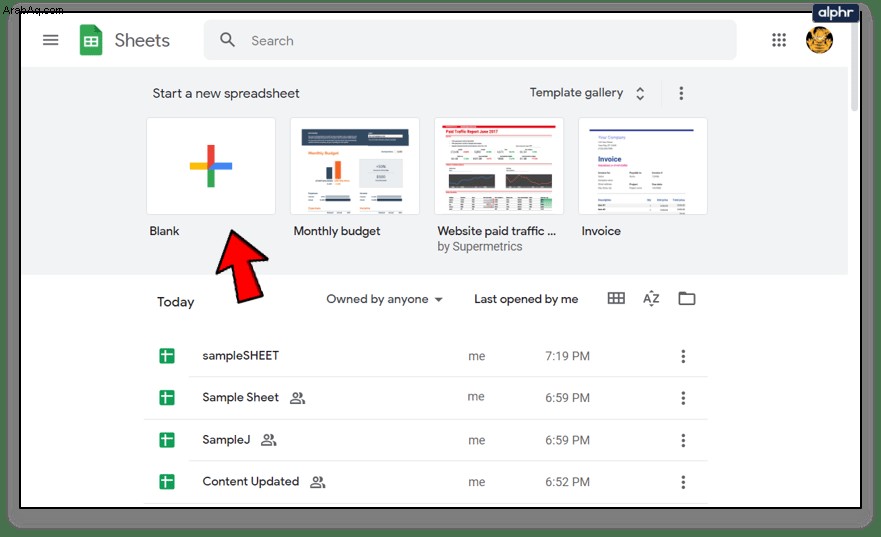
Task: Open the Invoice template
Action: click(642, 166)
